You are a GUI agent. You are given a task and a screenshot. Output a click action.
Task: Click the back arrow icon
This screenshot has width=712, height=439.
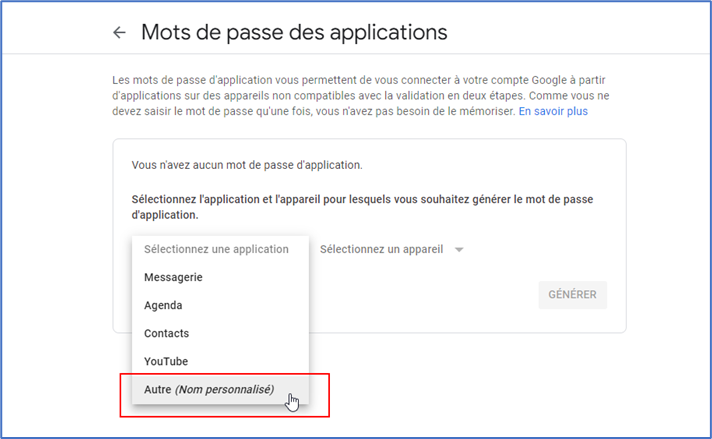[120, 32]
